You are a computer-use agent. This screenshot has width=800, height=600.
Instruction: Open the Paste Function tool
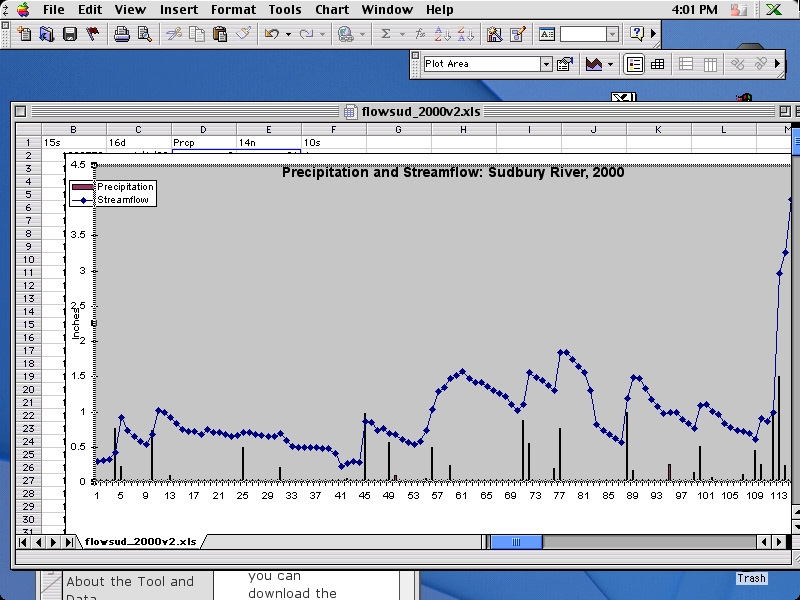[x=418, y=33]
